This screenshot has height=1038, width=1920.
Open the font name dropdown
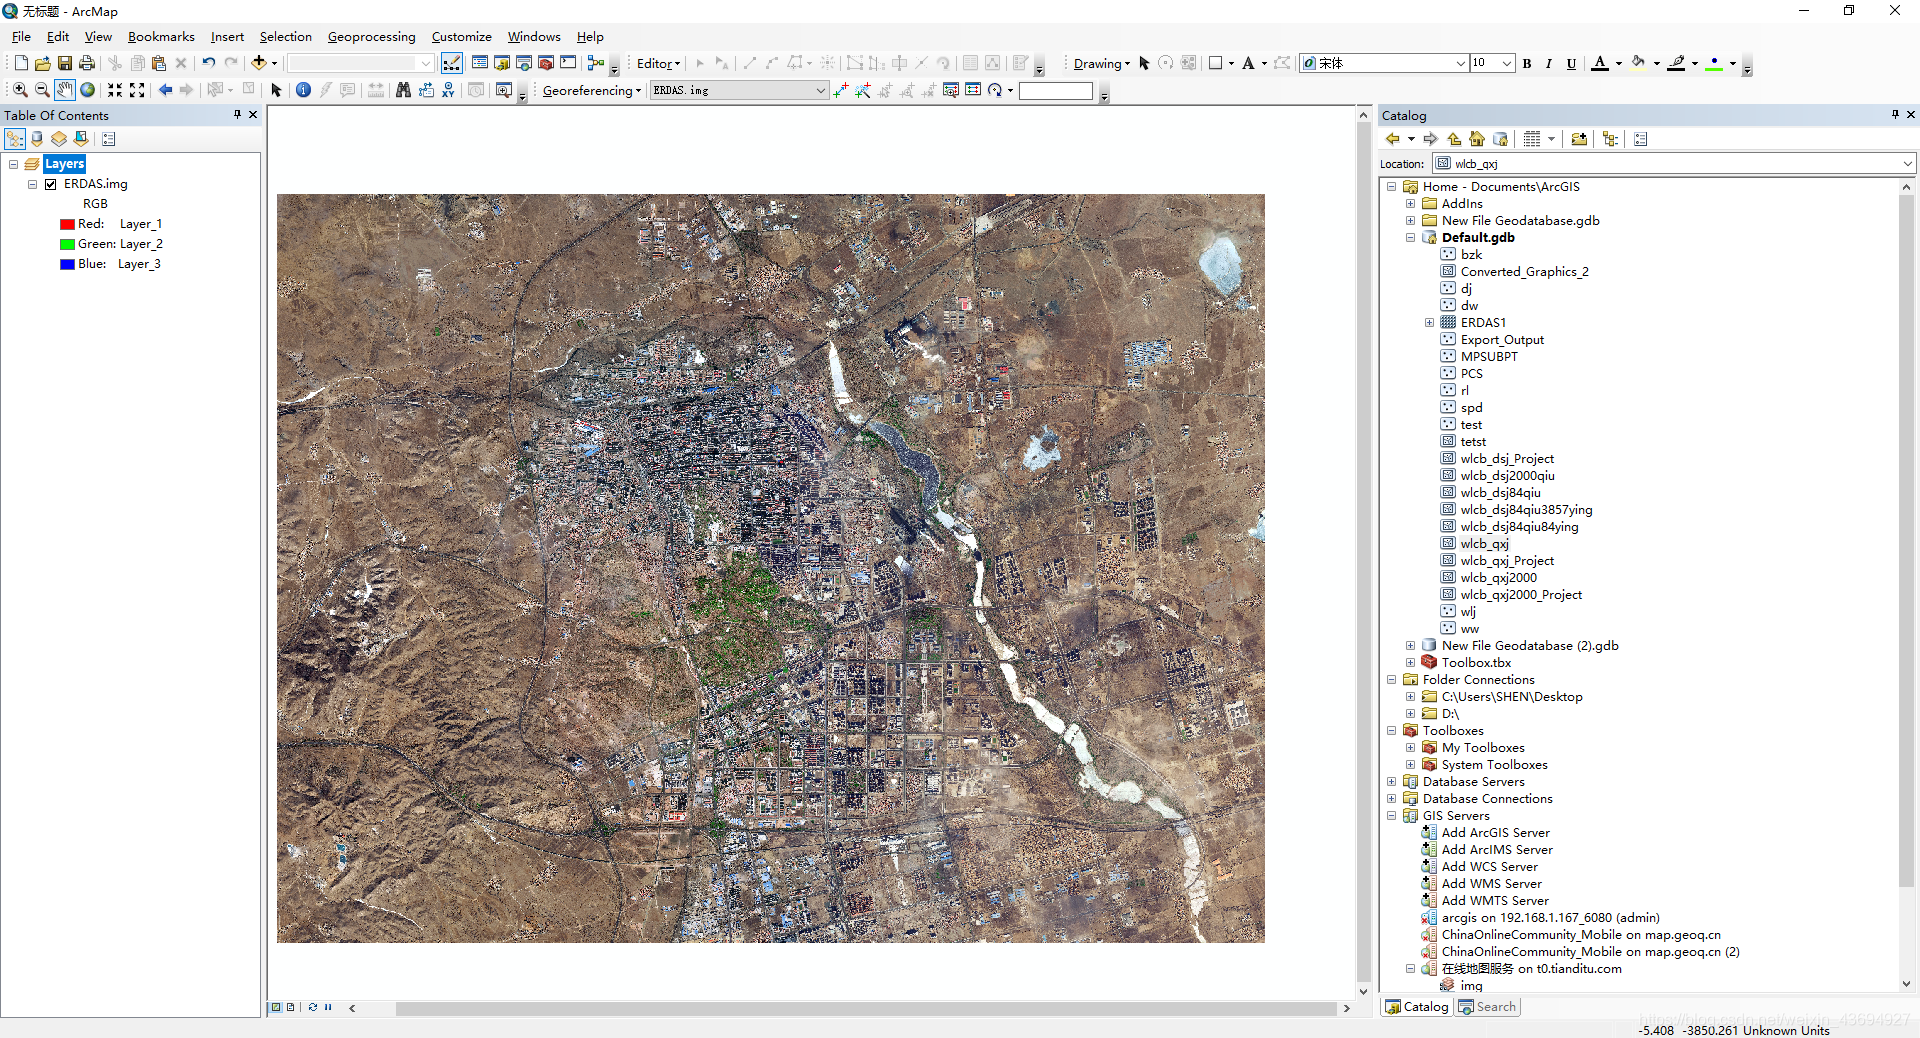1460,63
